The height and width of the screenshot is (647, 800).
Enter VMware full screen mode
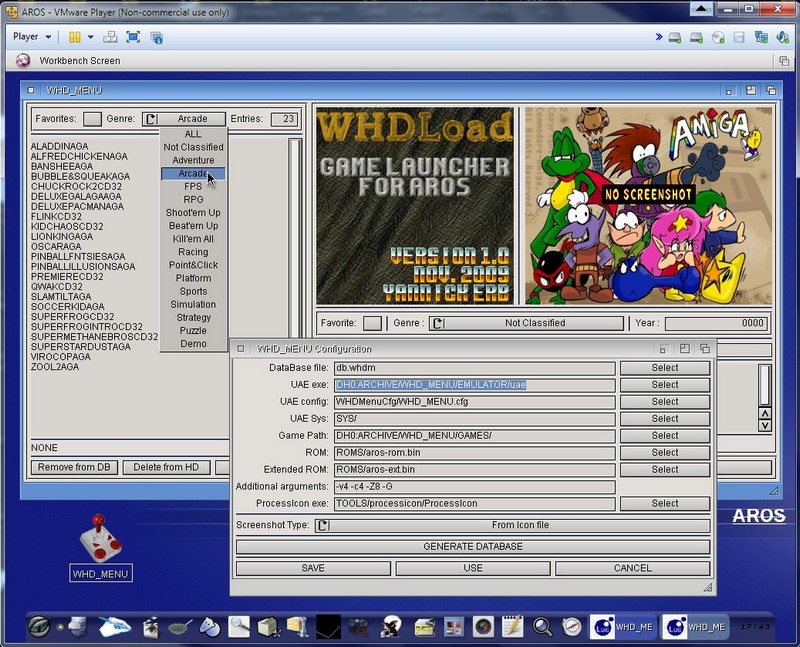(x=133, y=37)
